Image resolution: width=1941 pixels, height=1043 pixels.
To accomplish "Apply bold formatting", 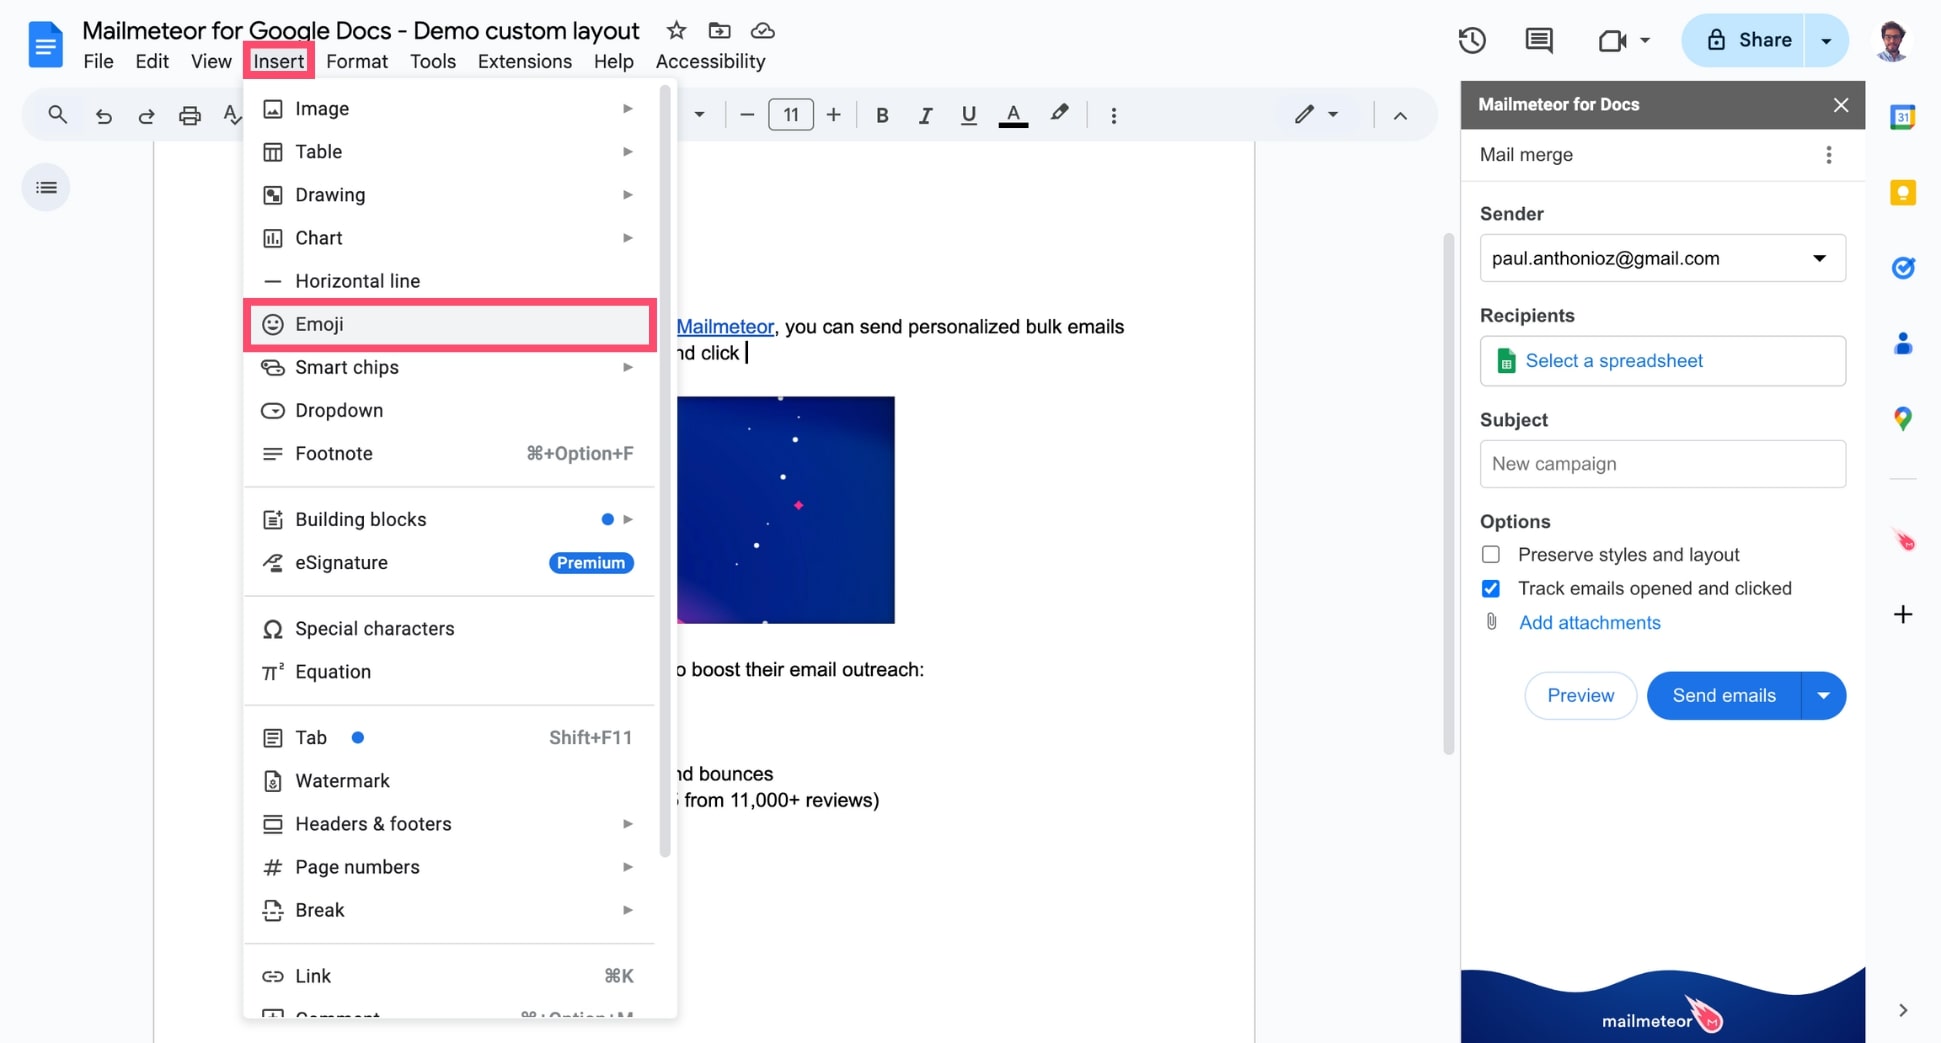I will (882, 115).
